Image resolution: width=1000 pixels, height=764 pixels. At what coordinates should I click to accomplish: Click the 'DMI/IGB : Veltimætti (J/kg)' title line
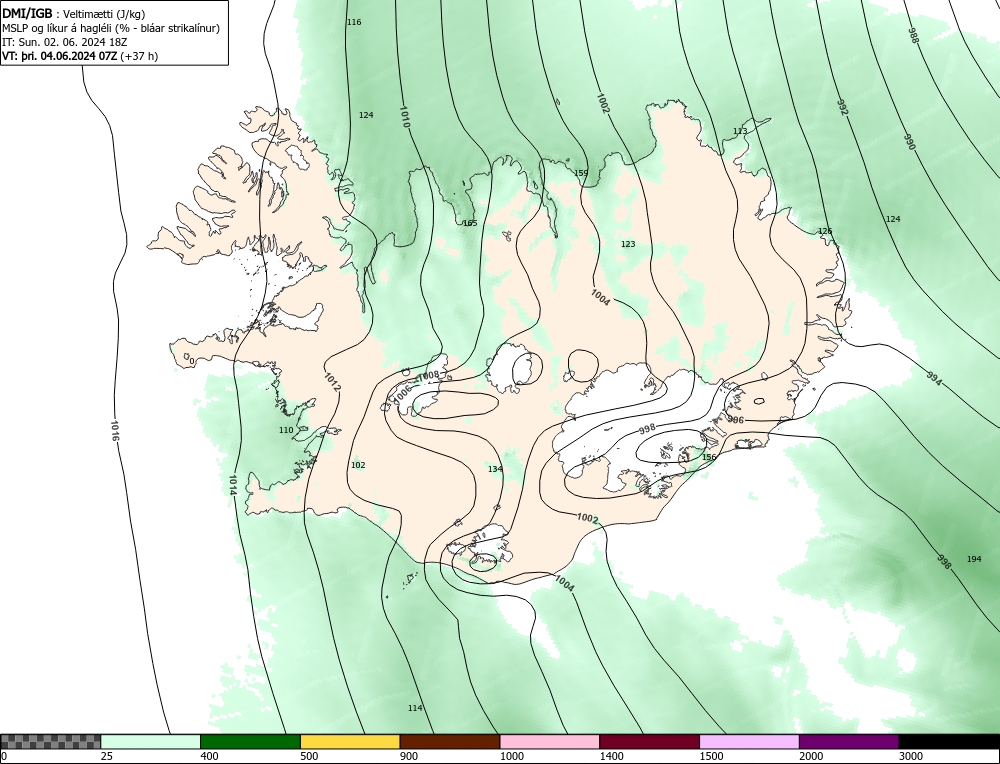pos(73,14)
